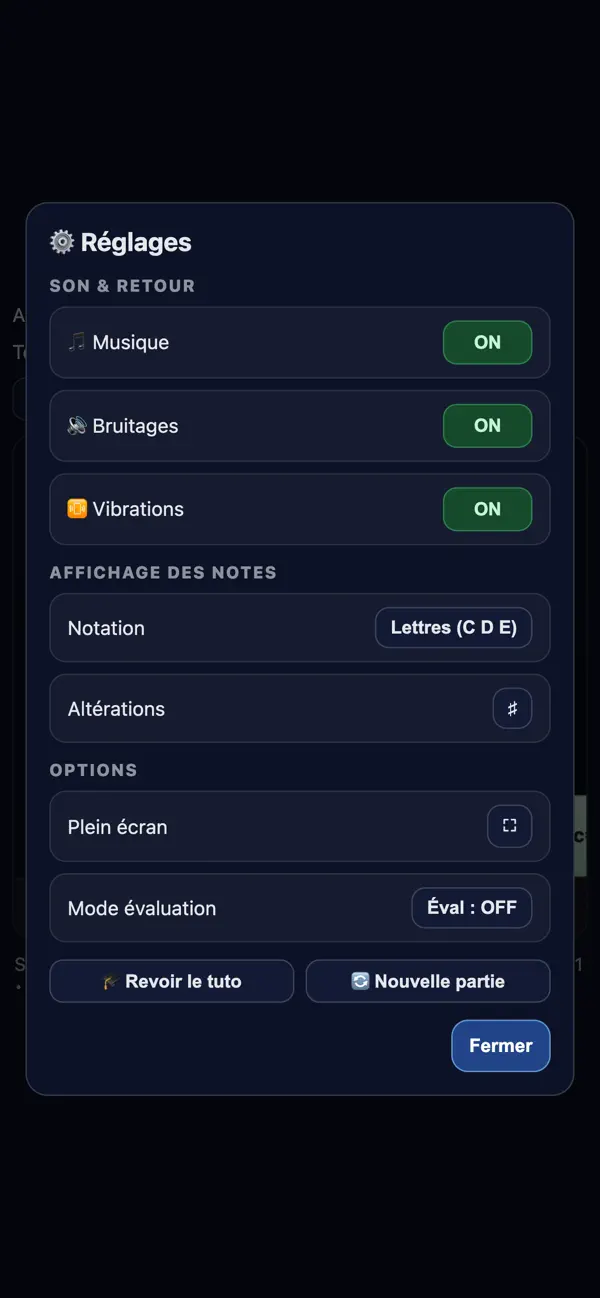Image resolution: width=600 pixels, height=1298 pixels.
Task: Disable Bruitages with its ON switch
Action: [x=487, y=425]
